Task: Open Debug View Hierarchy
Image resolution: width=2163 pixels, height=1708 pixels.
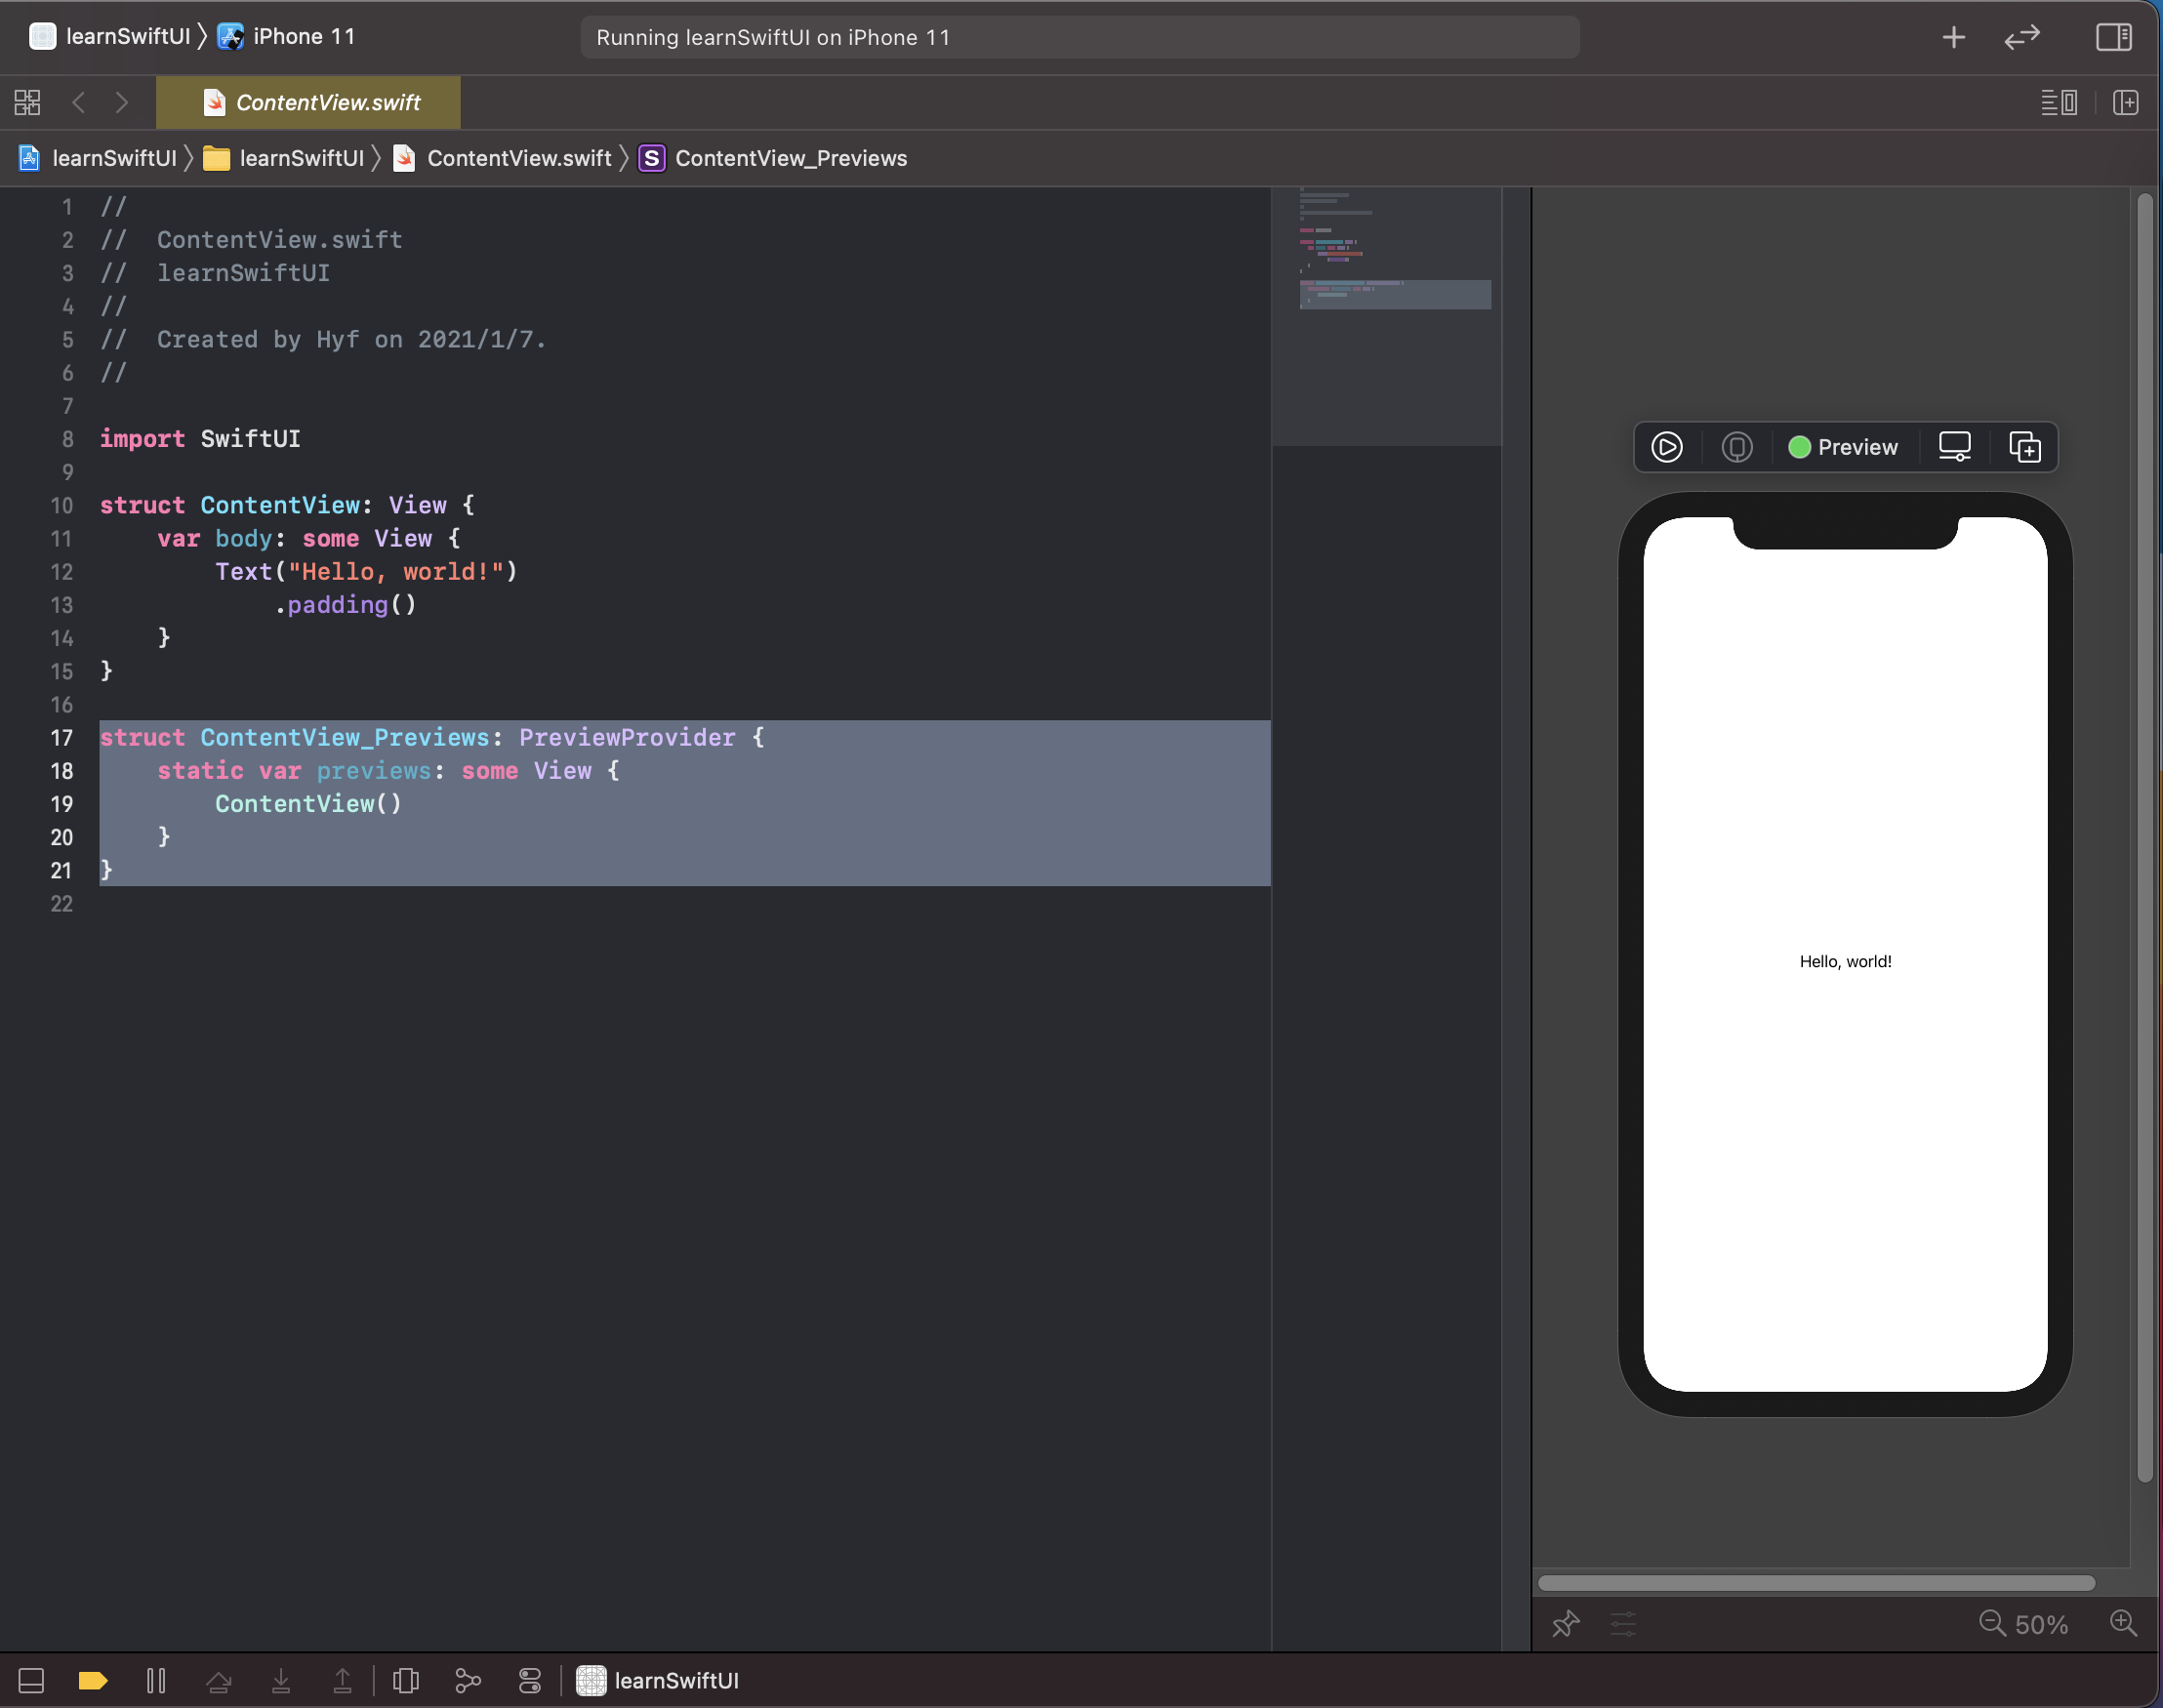Action: tap(406, 1681)
